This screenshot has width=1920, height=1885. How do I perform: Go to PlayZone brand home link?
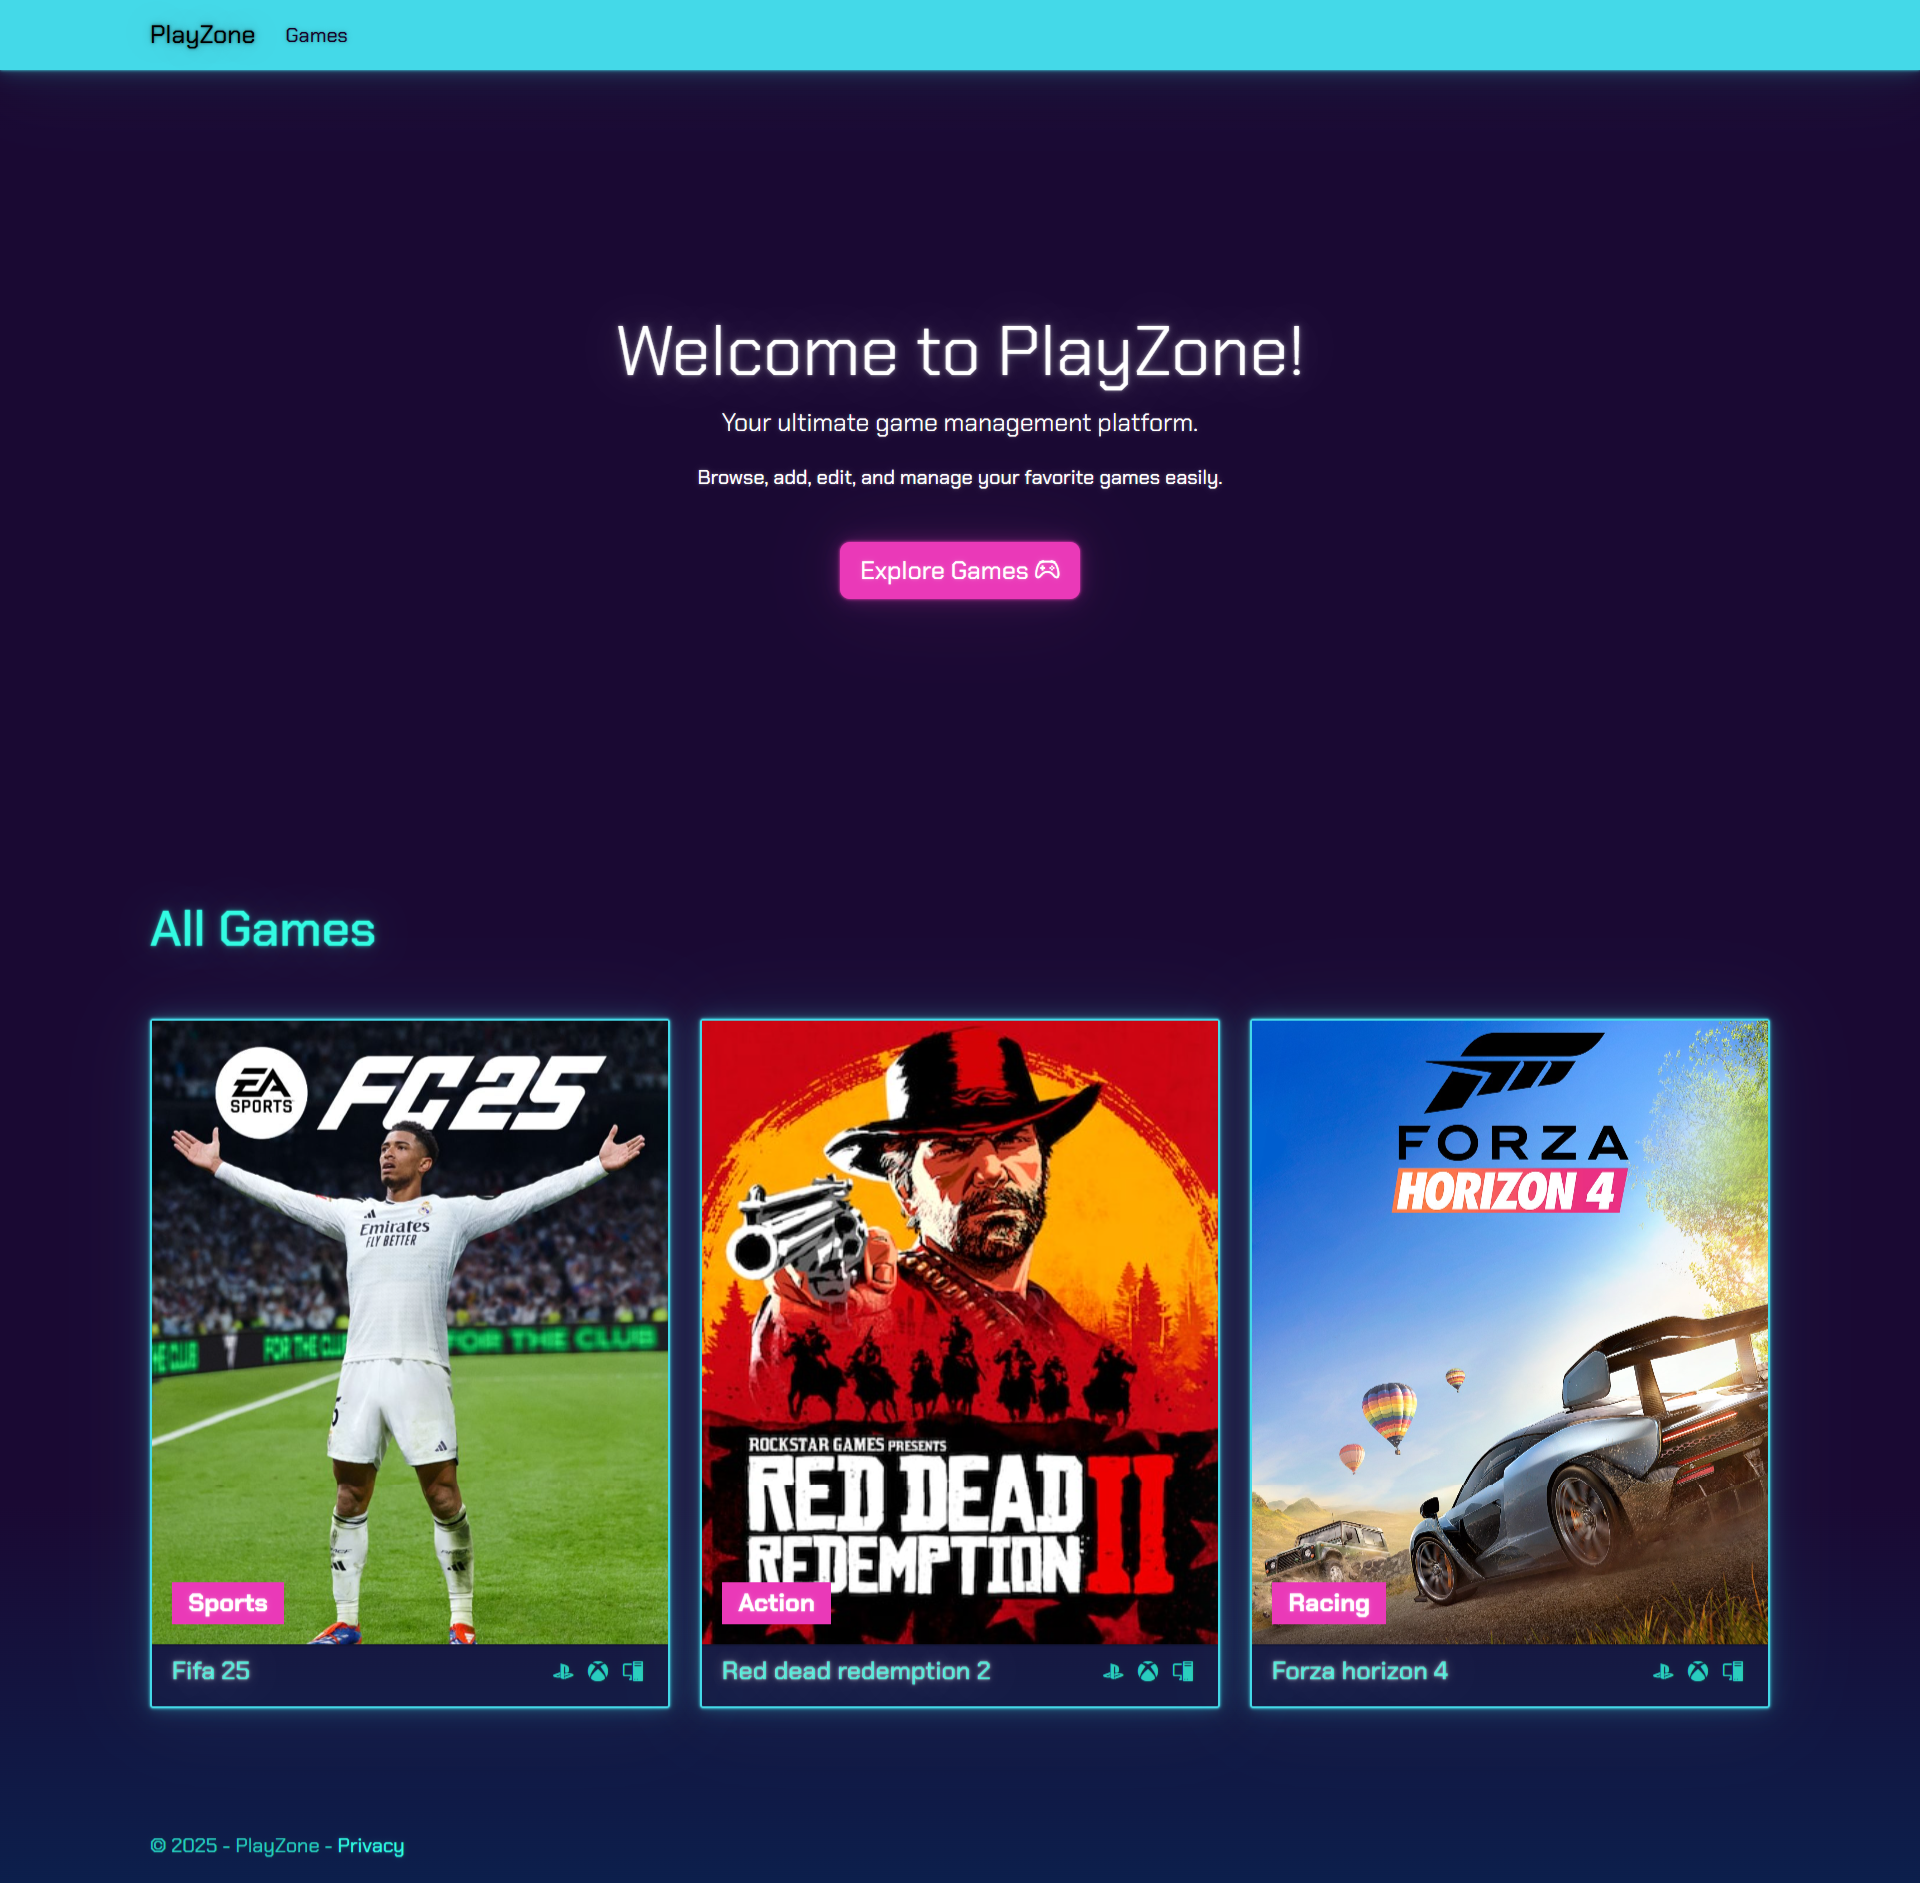202,35
